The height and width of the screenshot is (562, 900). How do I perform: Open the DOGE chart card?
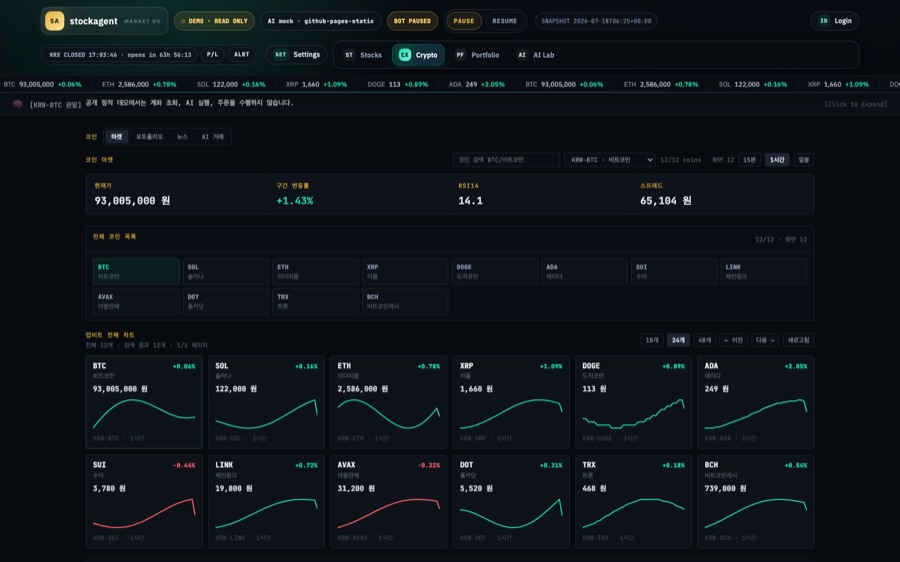tap(633, 402)
